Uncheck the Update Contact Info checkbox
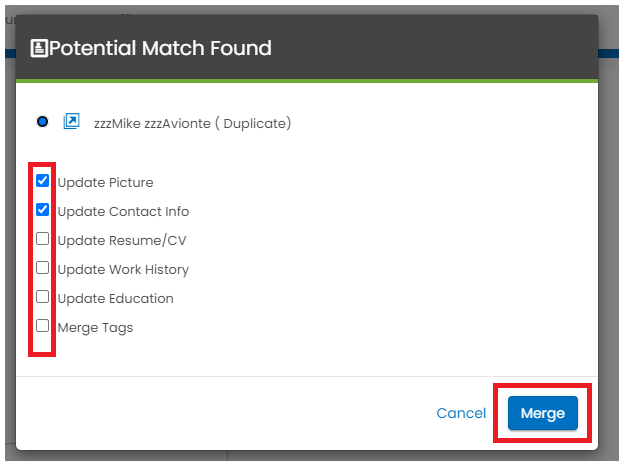Viewport: 623px width, 465px height. pos(43,210)
